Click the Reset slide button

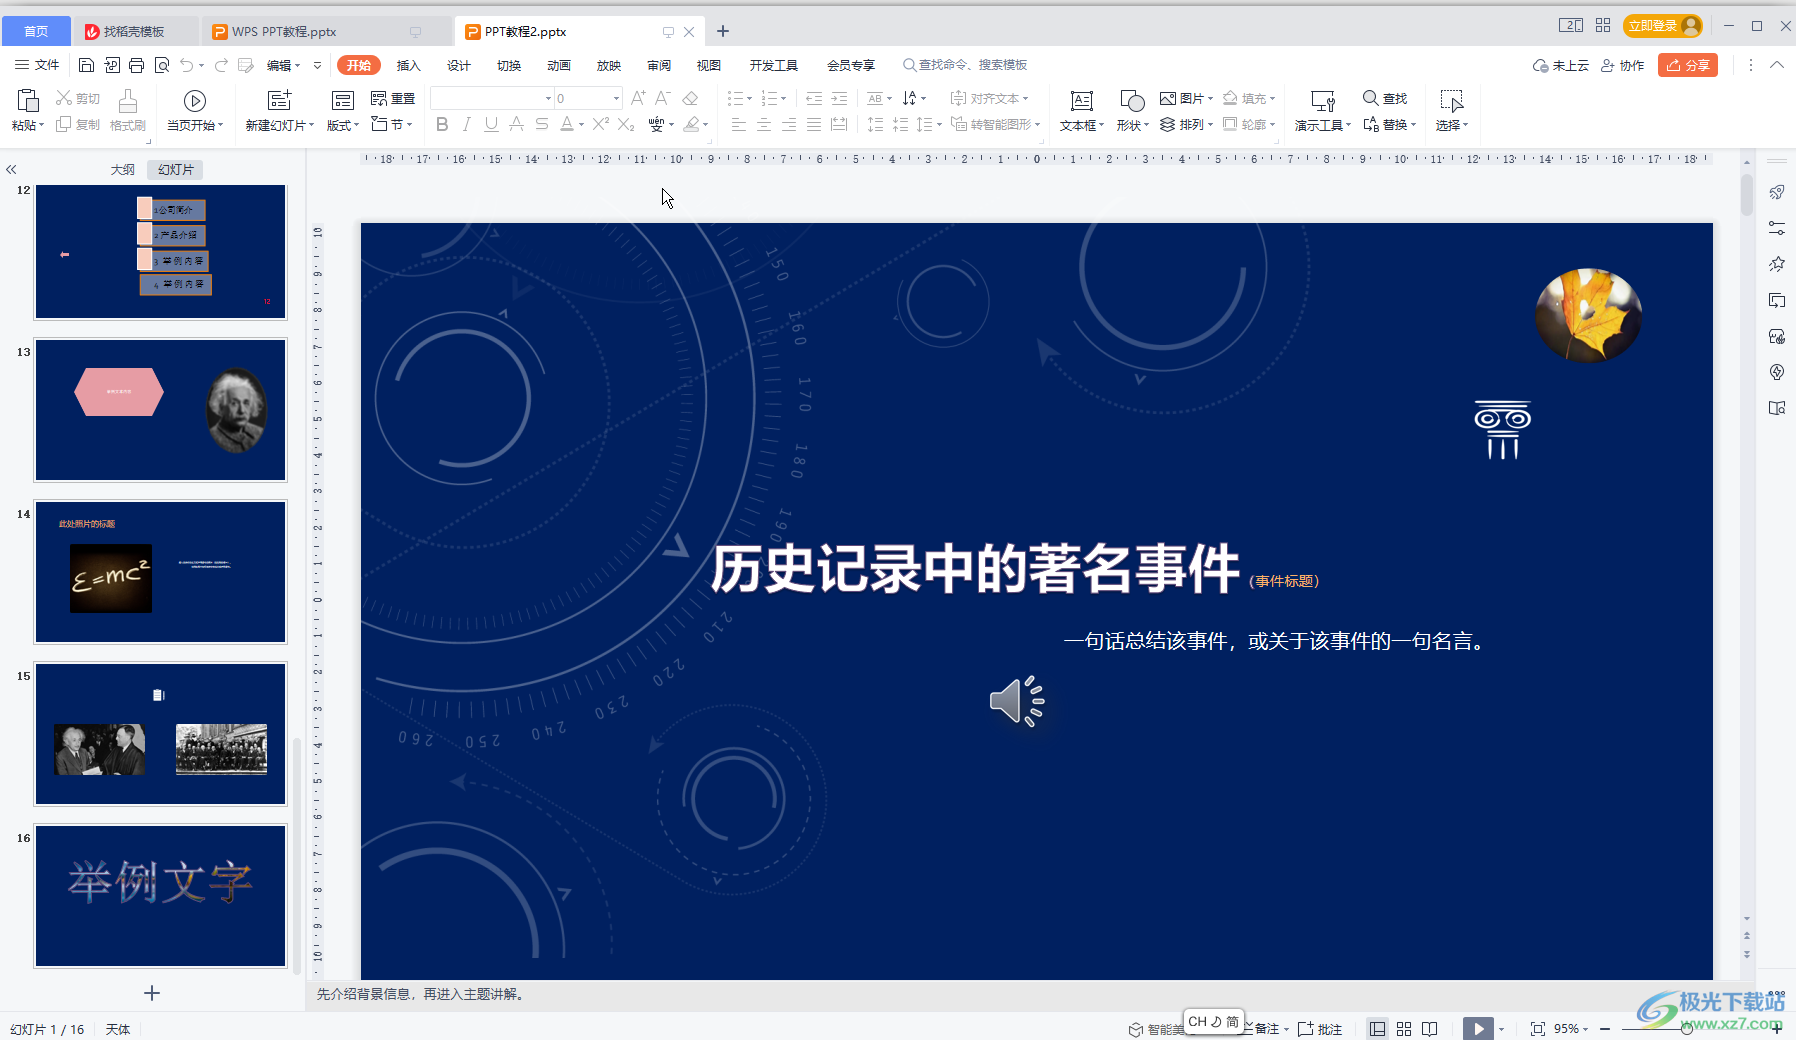tap(393, 98)
